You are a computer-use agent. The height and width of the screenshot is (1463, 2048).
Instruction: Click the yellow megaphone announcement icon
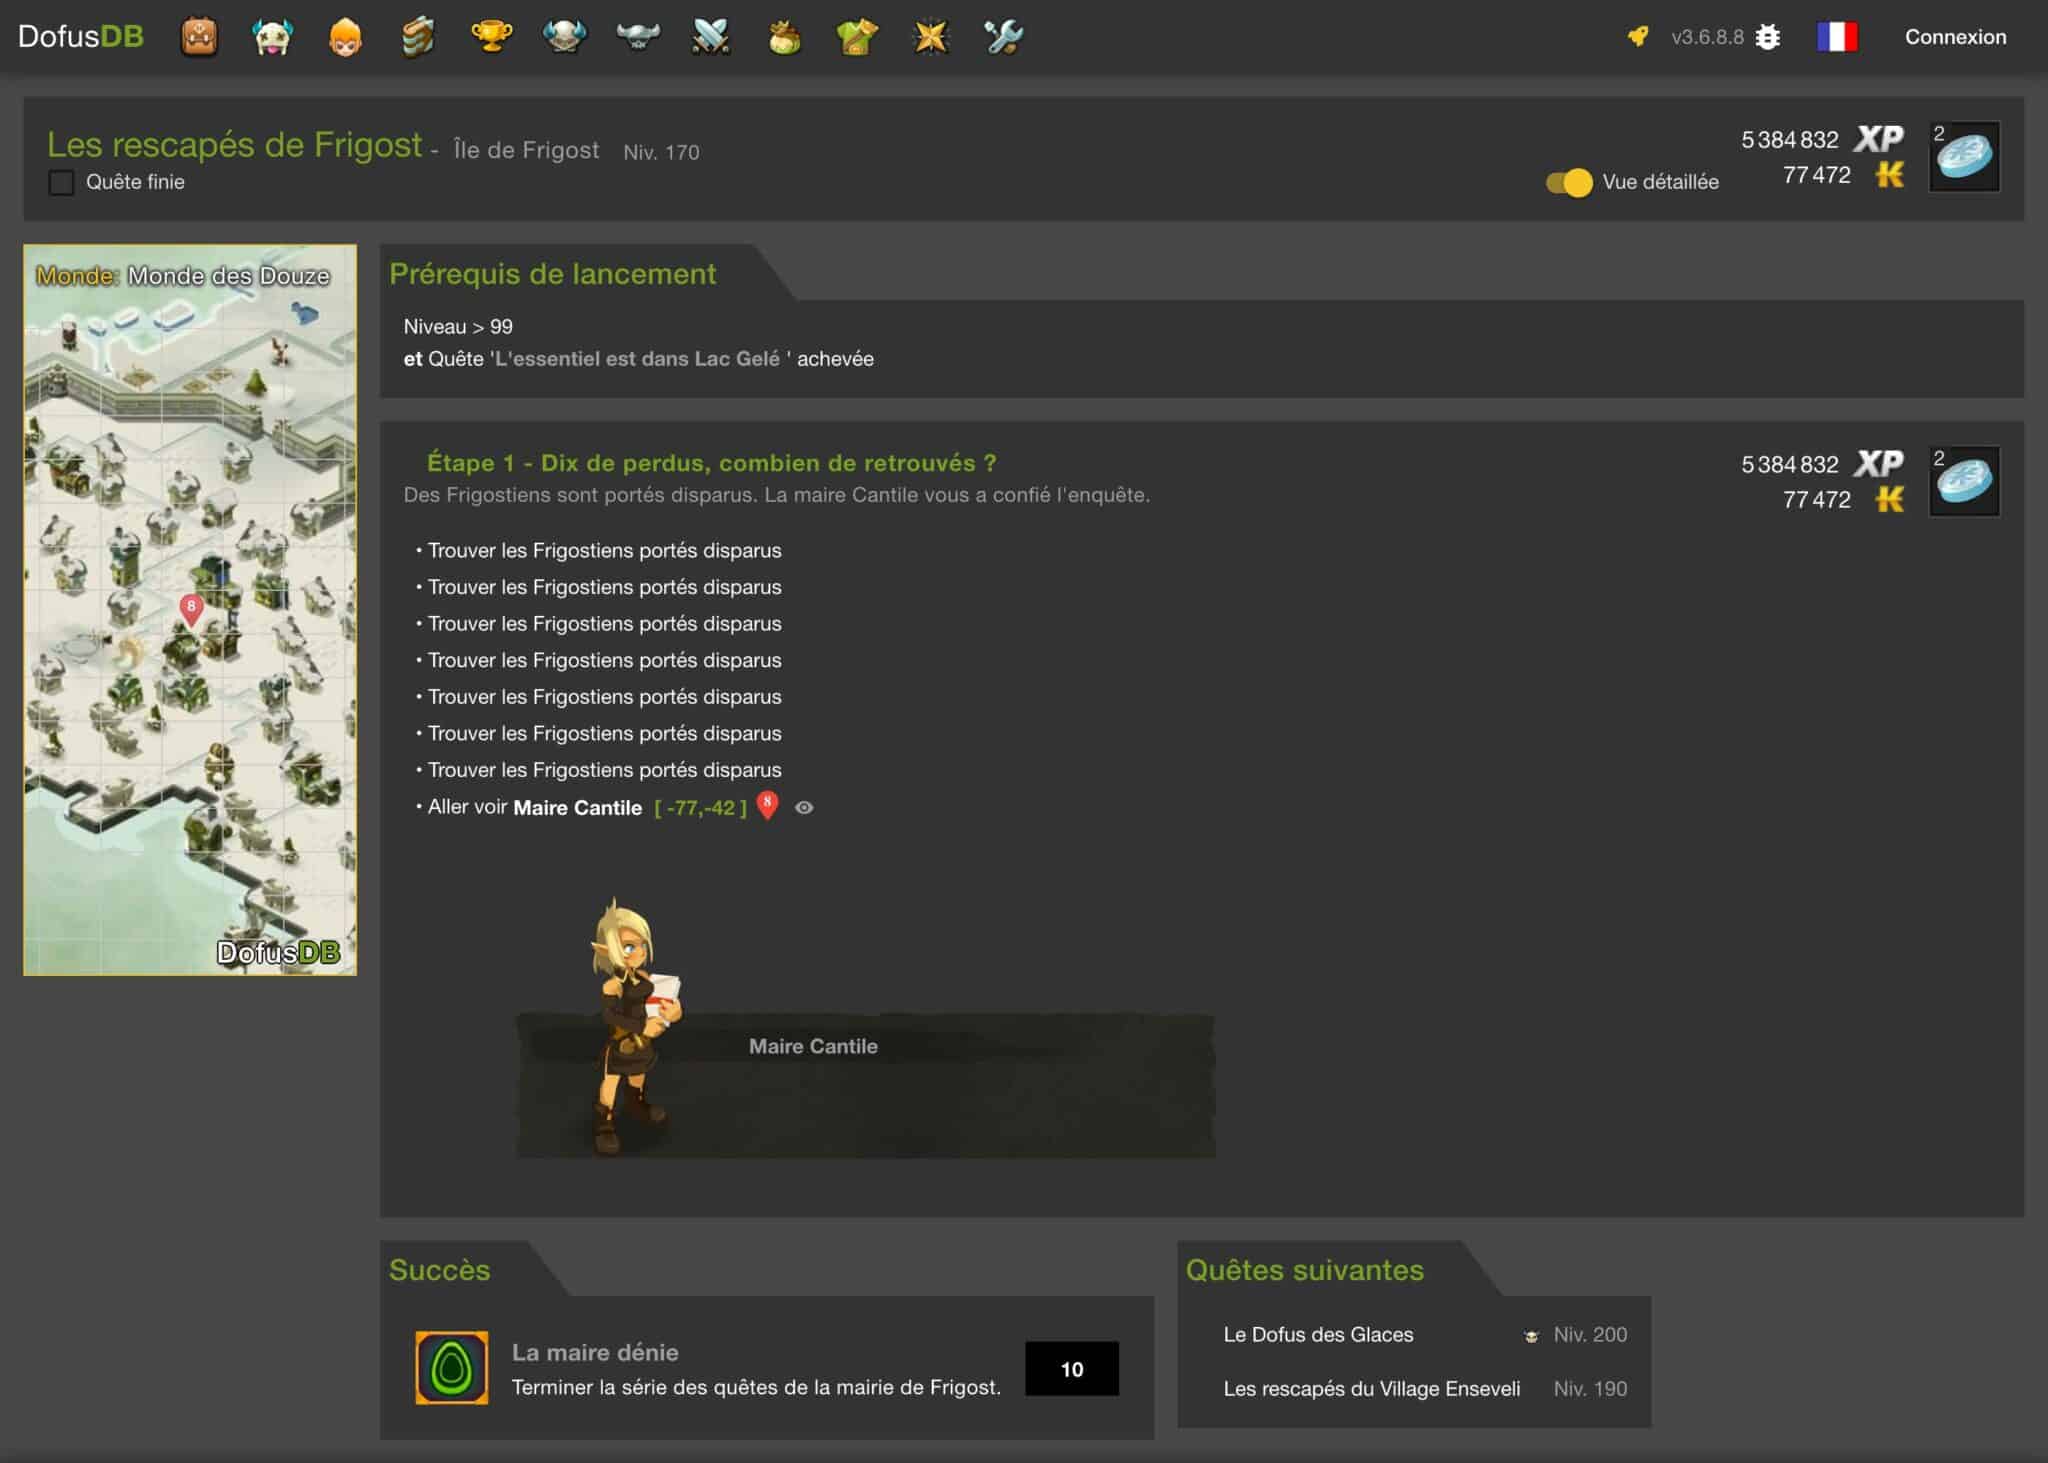(1638, 37)
